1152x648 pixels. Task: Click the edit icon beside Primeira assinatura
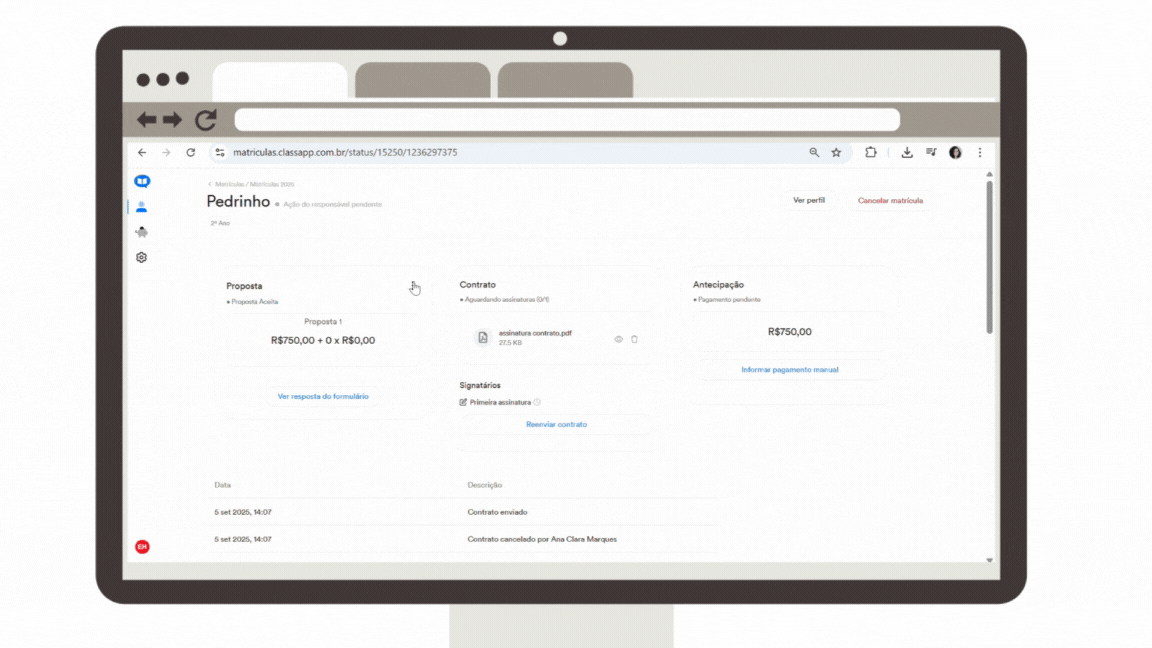[x=463, y=403]
